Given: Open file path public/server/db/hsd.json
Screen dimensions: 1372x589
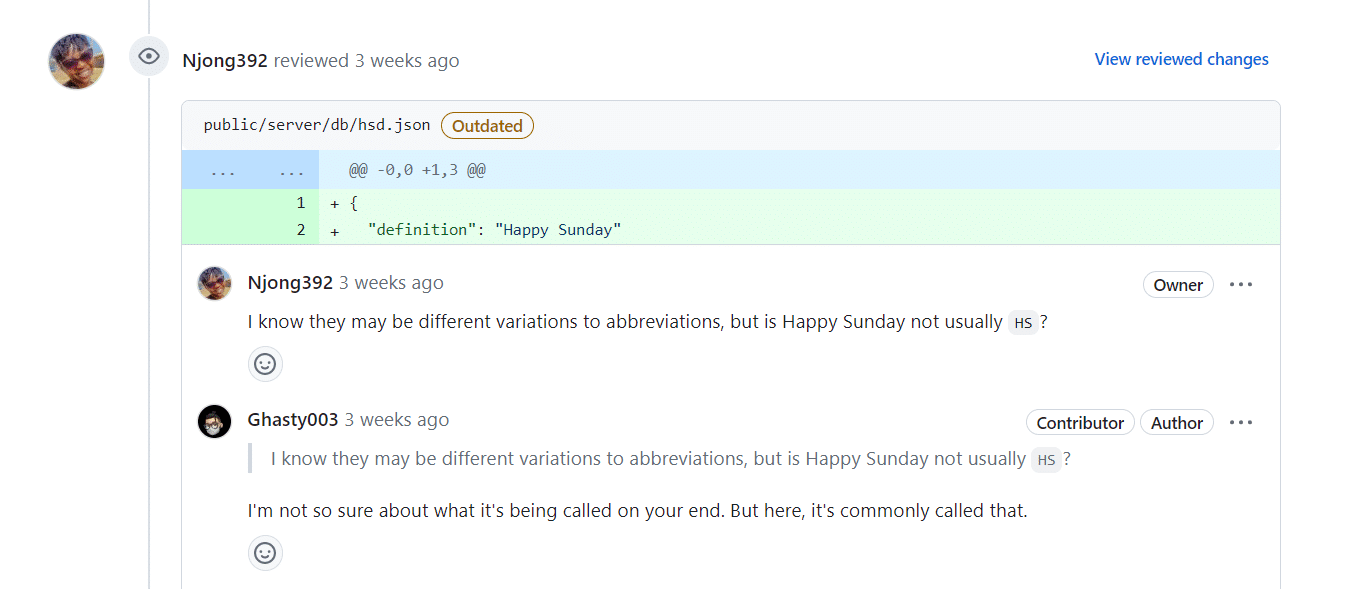Looking at the screenshot, I should (x=317, y=125).
